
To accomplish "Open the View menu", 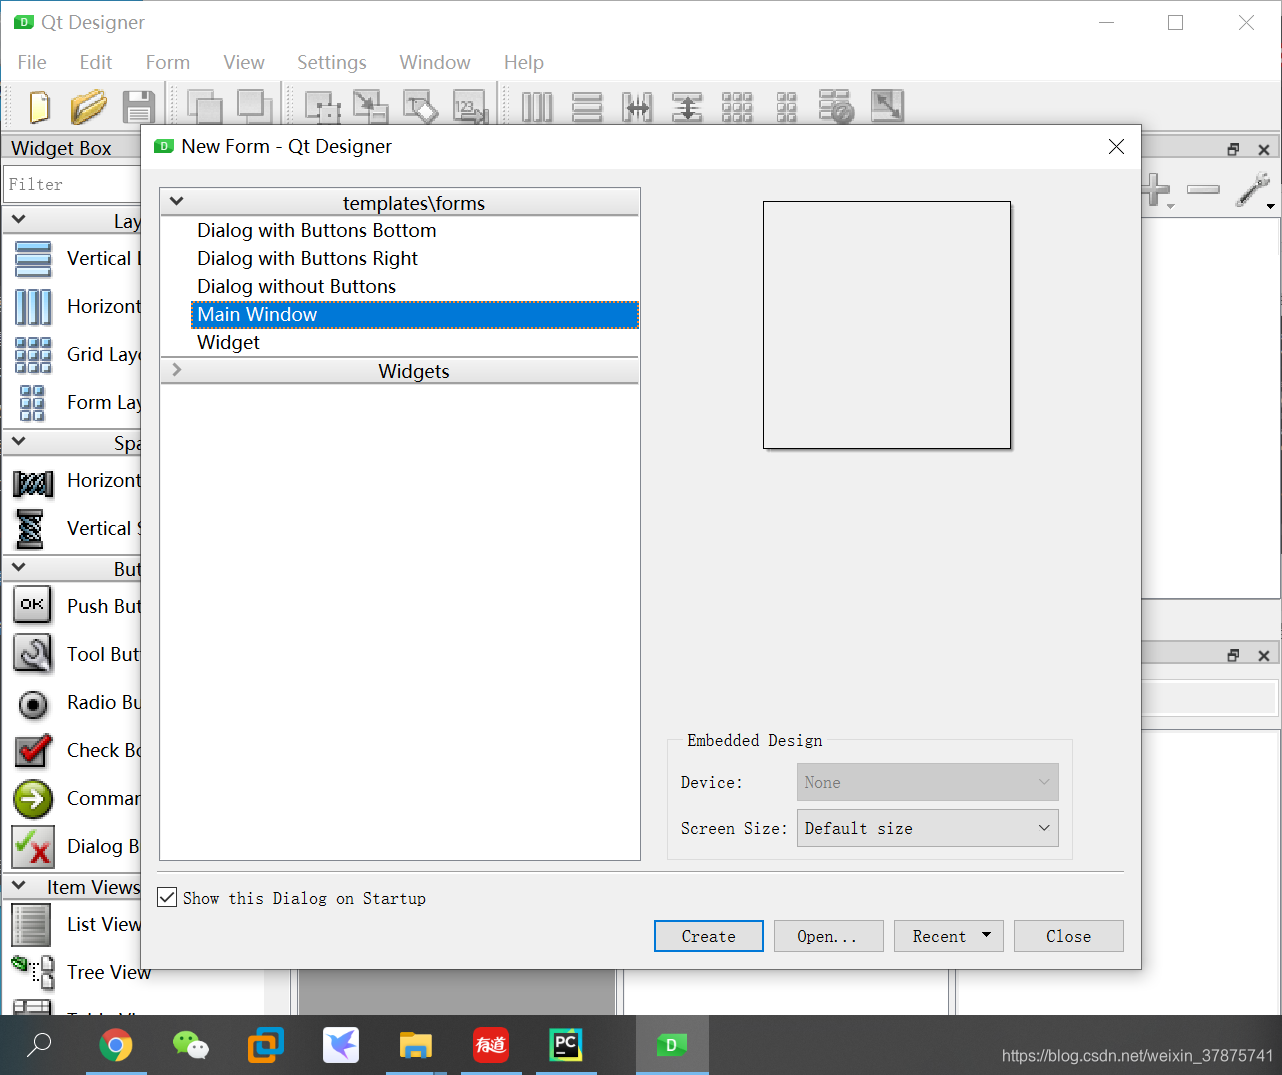I will point(244,62).
